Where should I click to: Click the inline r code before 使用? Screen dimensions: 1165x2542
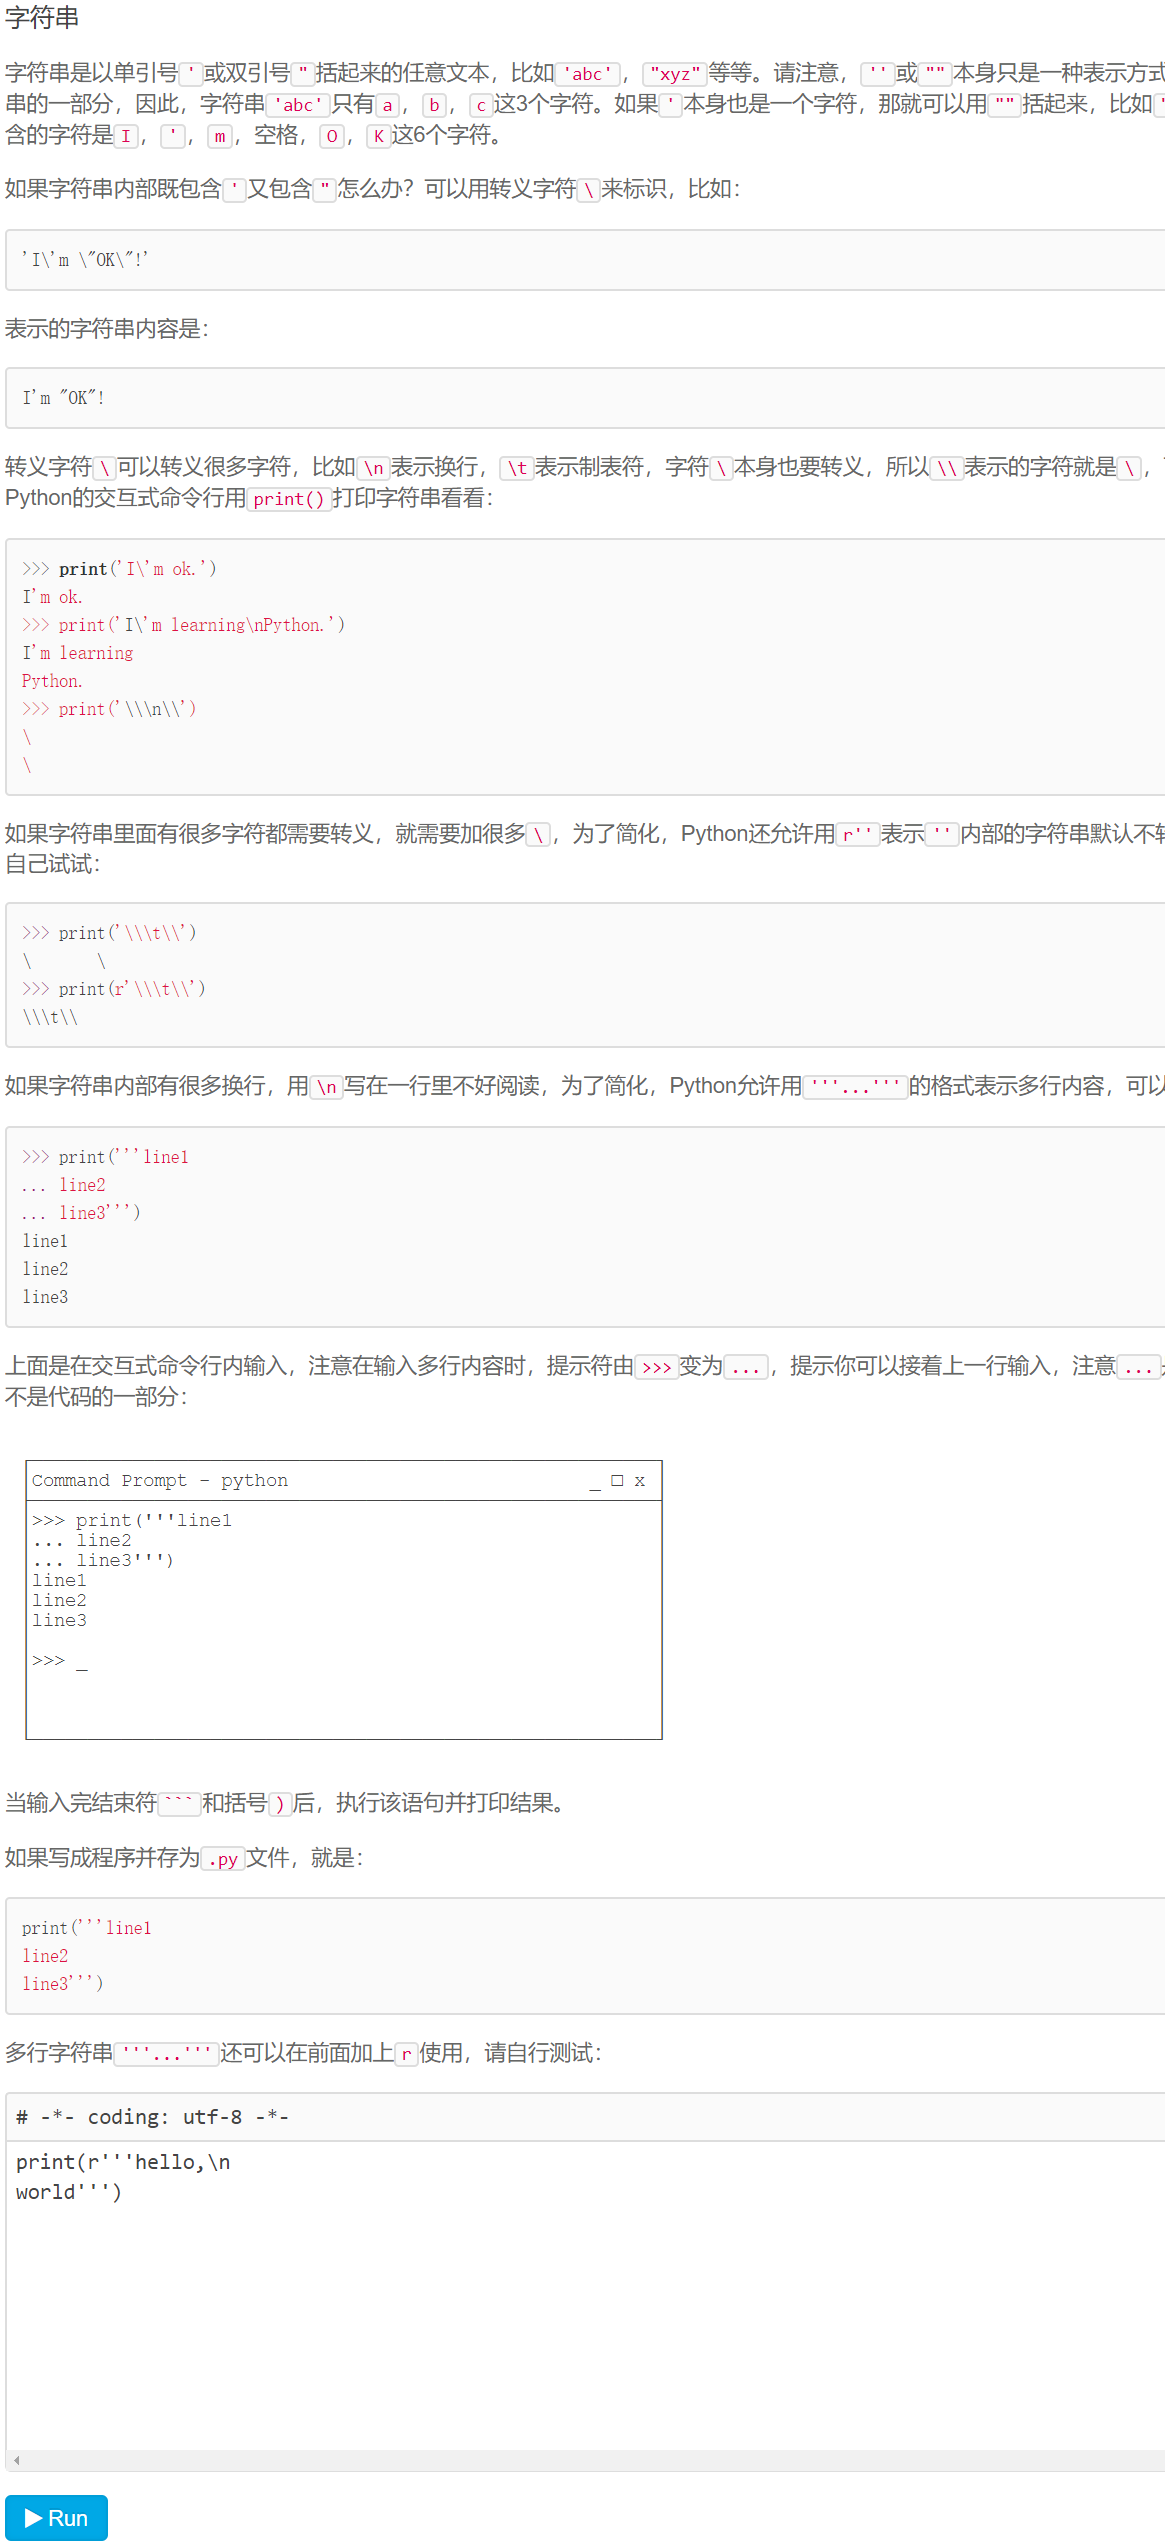pos(407,2054)
